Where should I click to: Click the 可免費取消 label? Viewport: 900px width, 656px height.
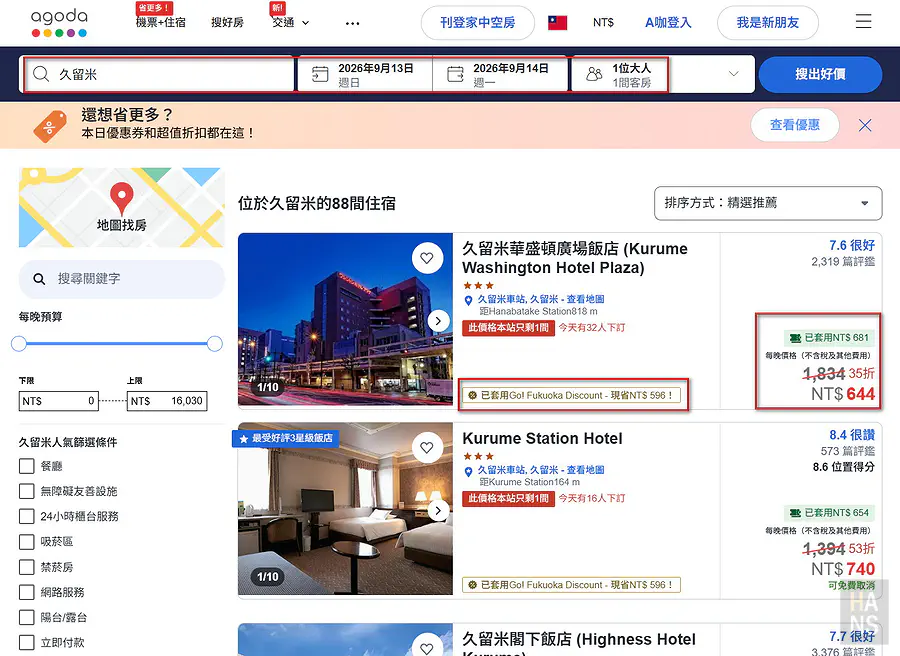(851, 585)
